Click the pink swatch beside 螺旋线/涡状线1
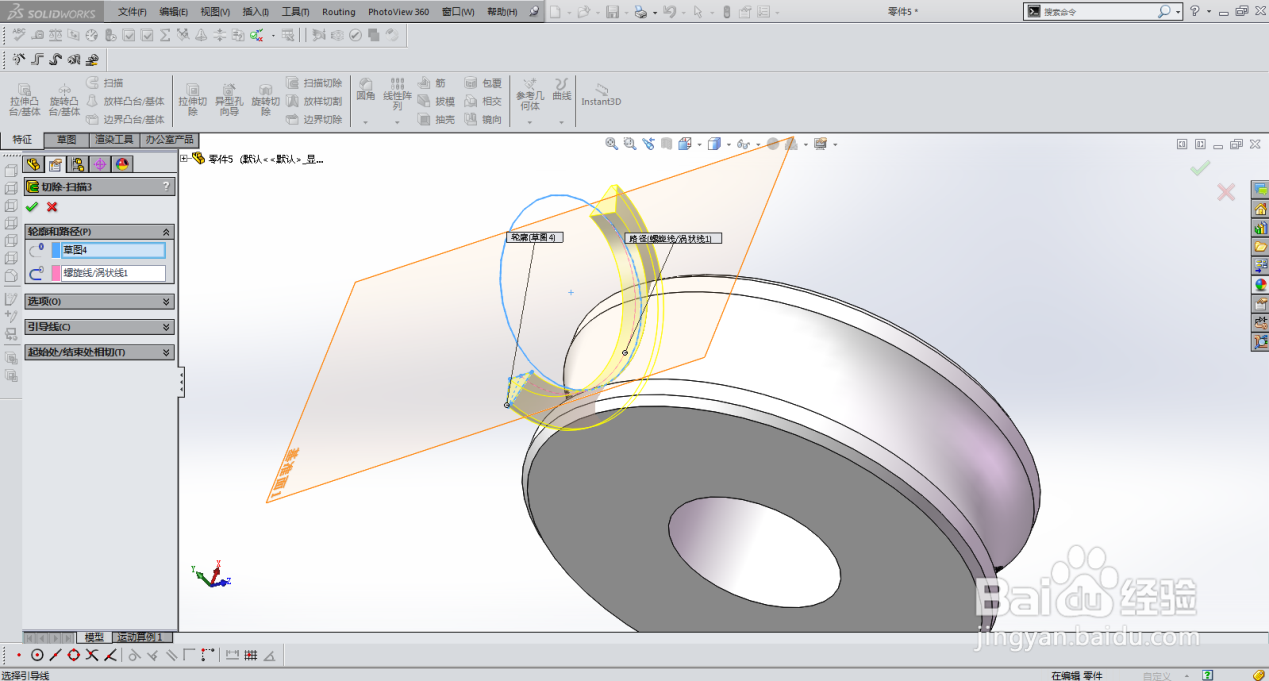Screen dimensions: 1269x681 tap(56, 272)
